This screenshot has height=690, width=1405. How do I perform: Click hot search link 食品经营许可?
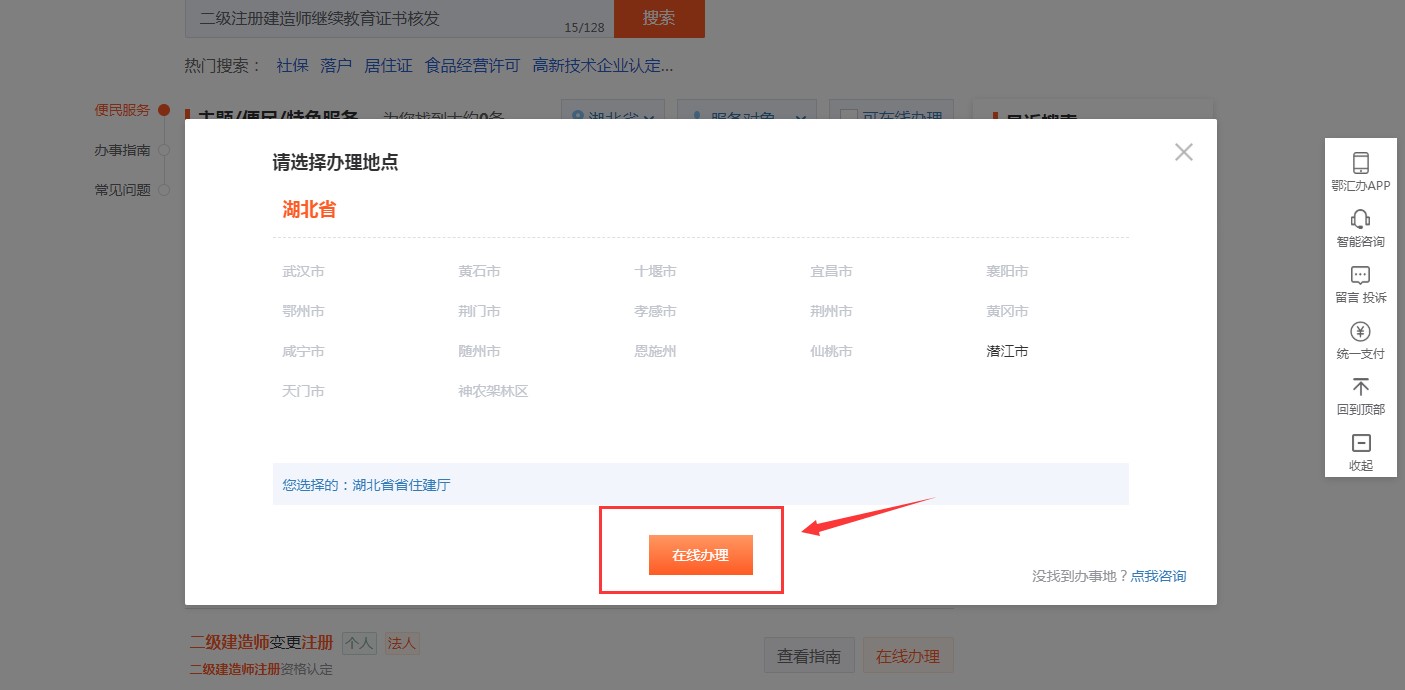[473, 66]
